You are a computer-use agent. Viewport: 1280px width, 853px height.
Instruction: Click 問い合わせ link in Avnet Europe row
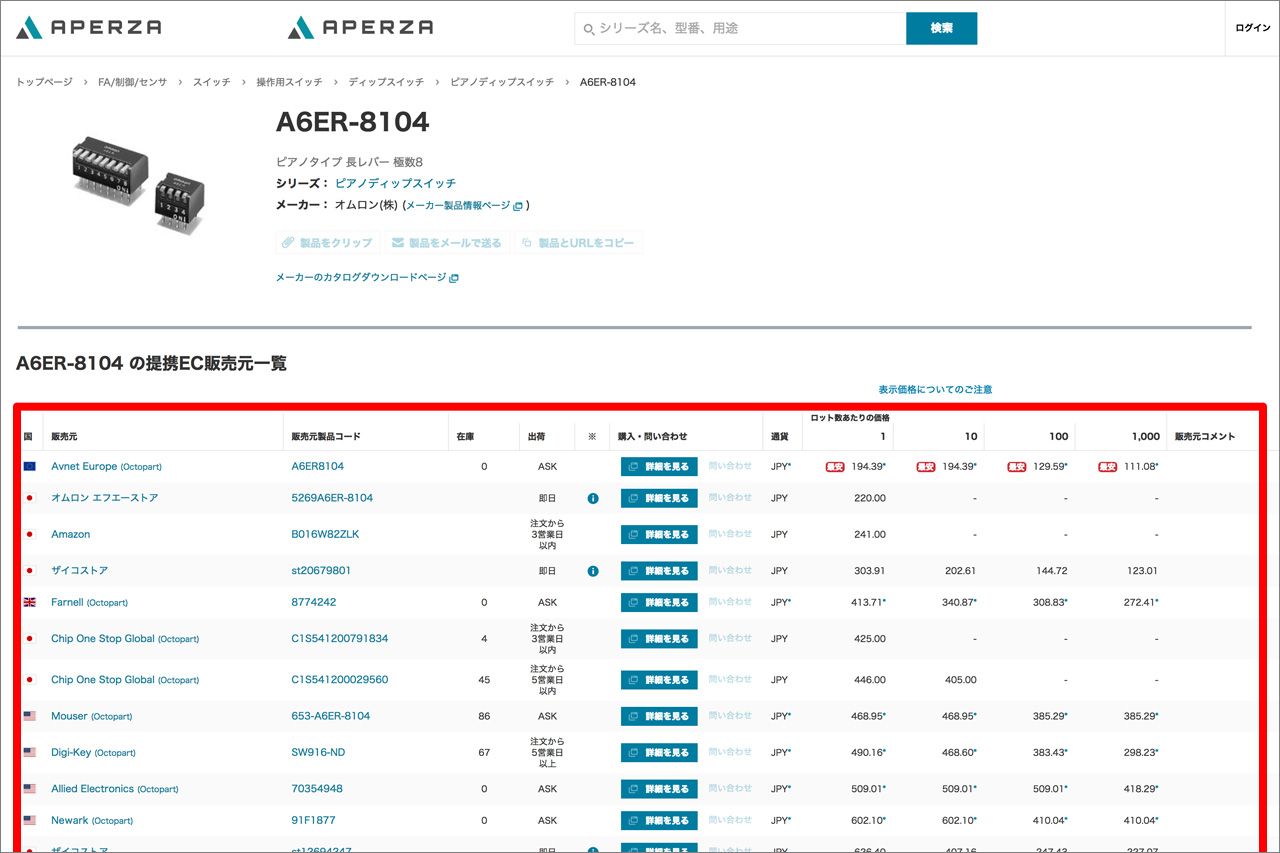pos(730,466)
